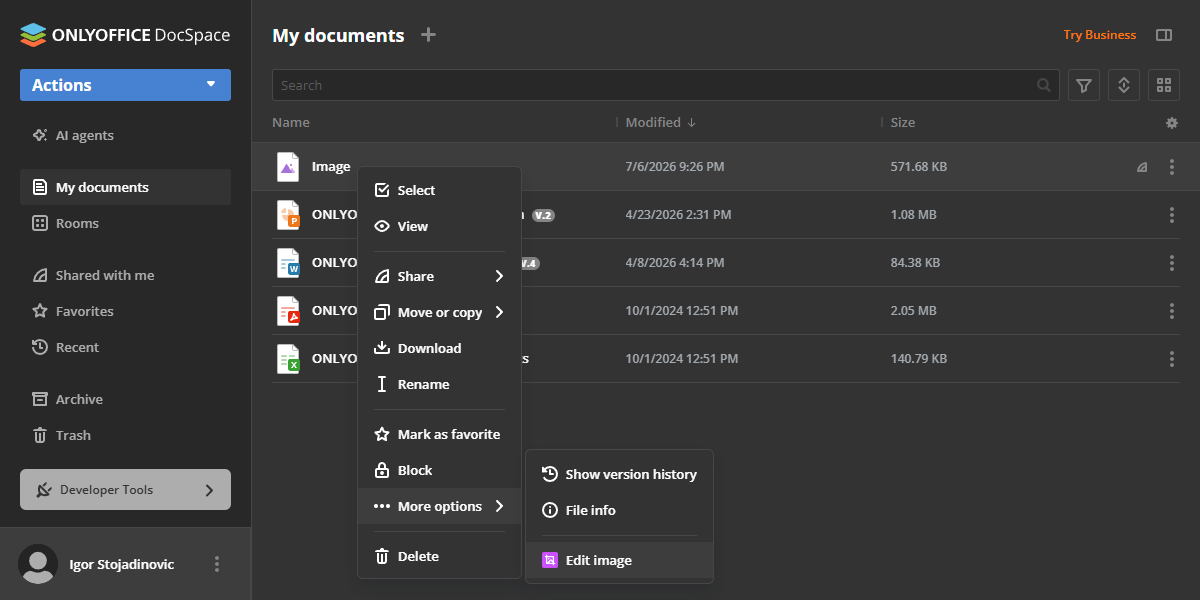Toggle the info panel icon

1164,35
